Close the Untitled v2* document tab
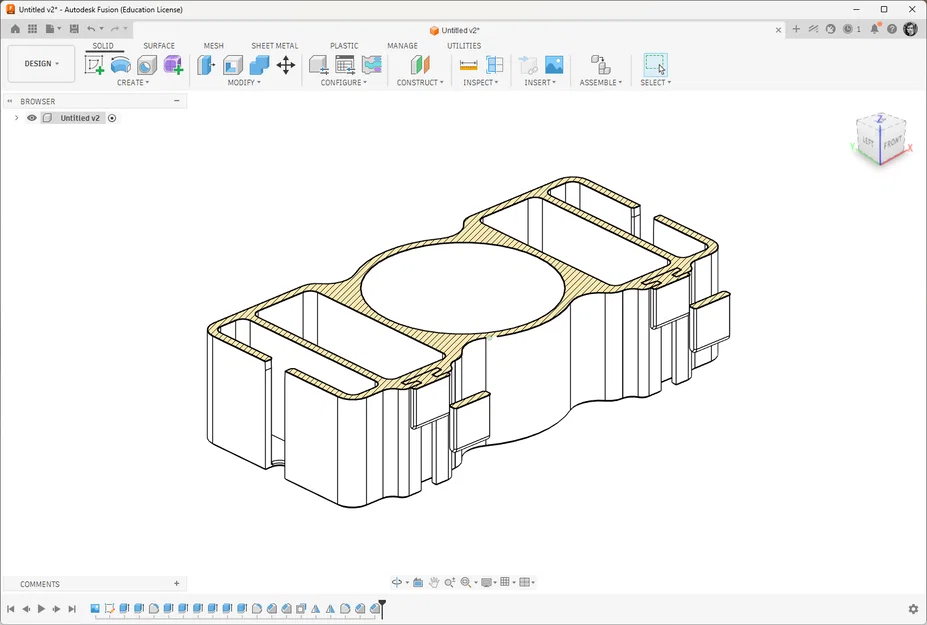This screenshot has height=625, width=927. click(x=778, y=30)
